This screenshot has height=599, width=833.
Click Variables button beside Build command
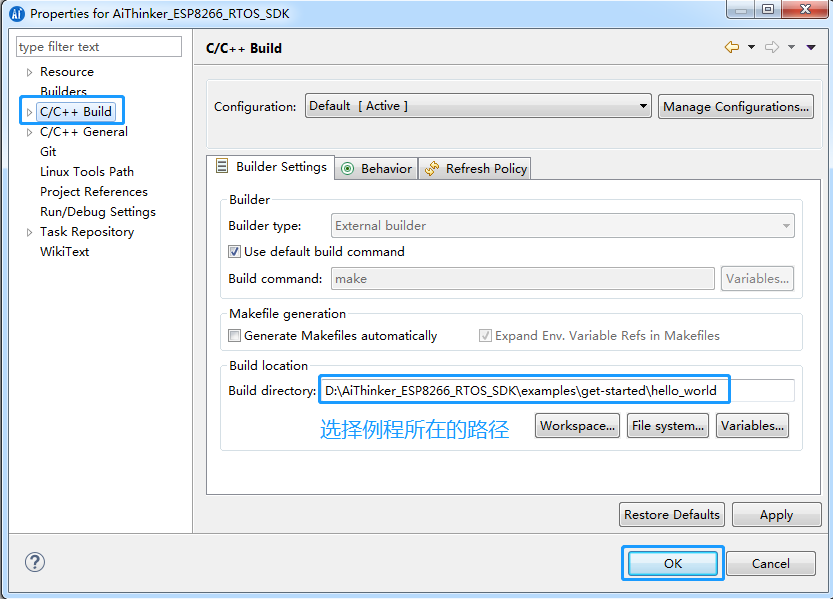click(x=757, y=279)
